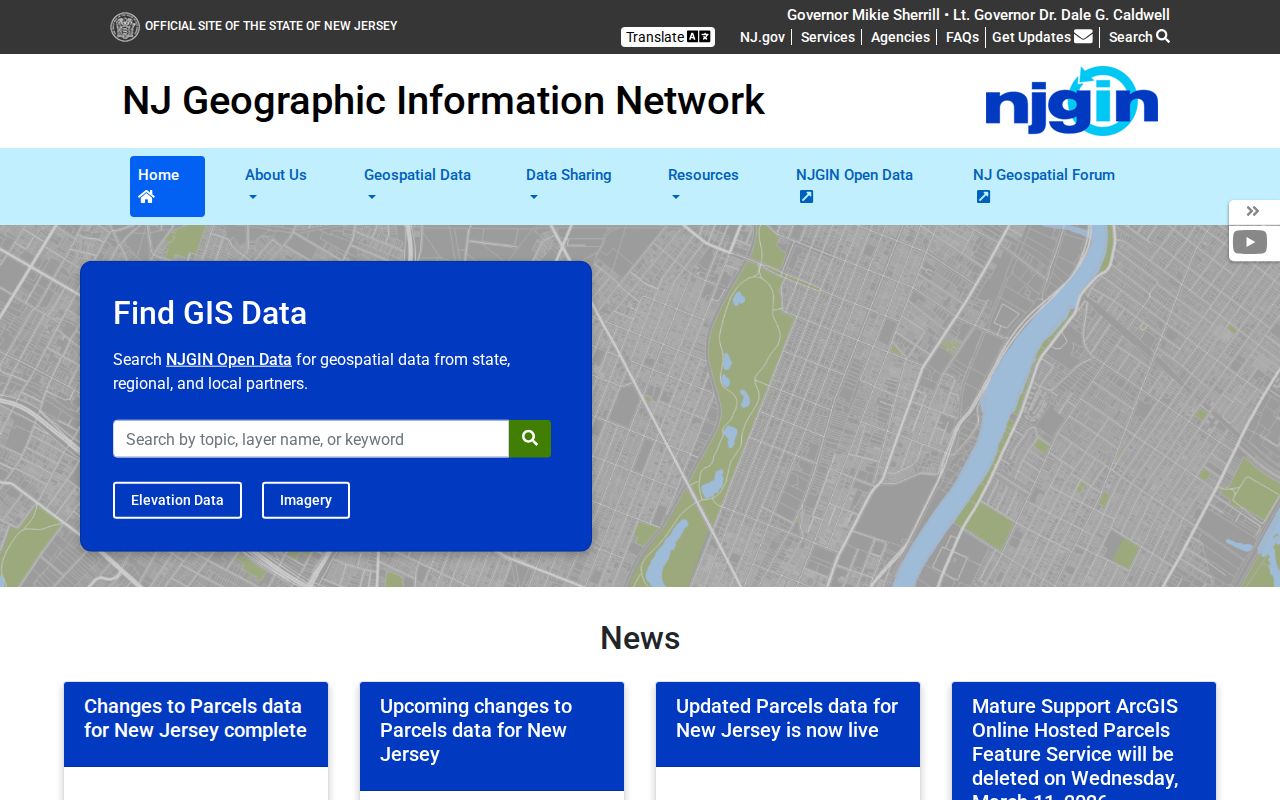This screenshot has width=1280, height=800.
Task: Click the double-chevron side panel icon
Action: click(x=1253, y=211)
